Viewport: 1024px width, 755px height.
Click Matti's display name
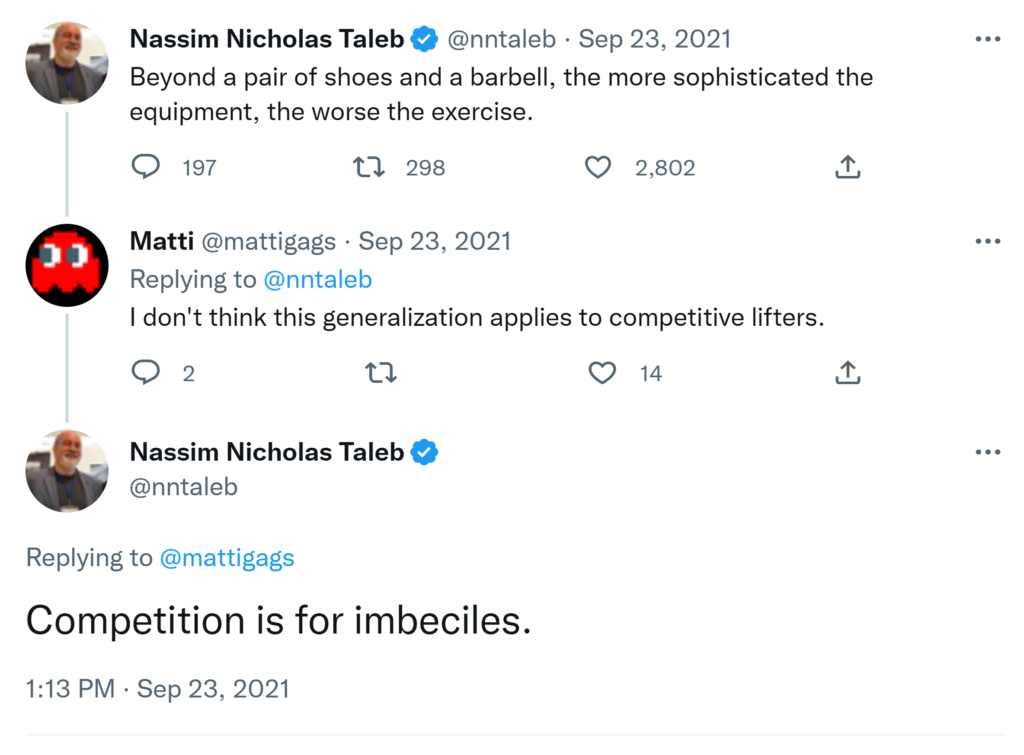coord(160,241)
